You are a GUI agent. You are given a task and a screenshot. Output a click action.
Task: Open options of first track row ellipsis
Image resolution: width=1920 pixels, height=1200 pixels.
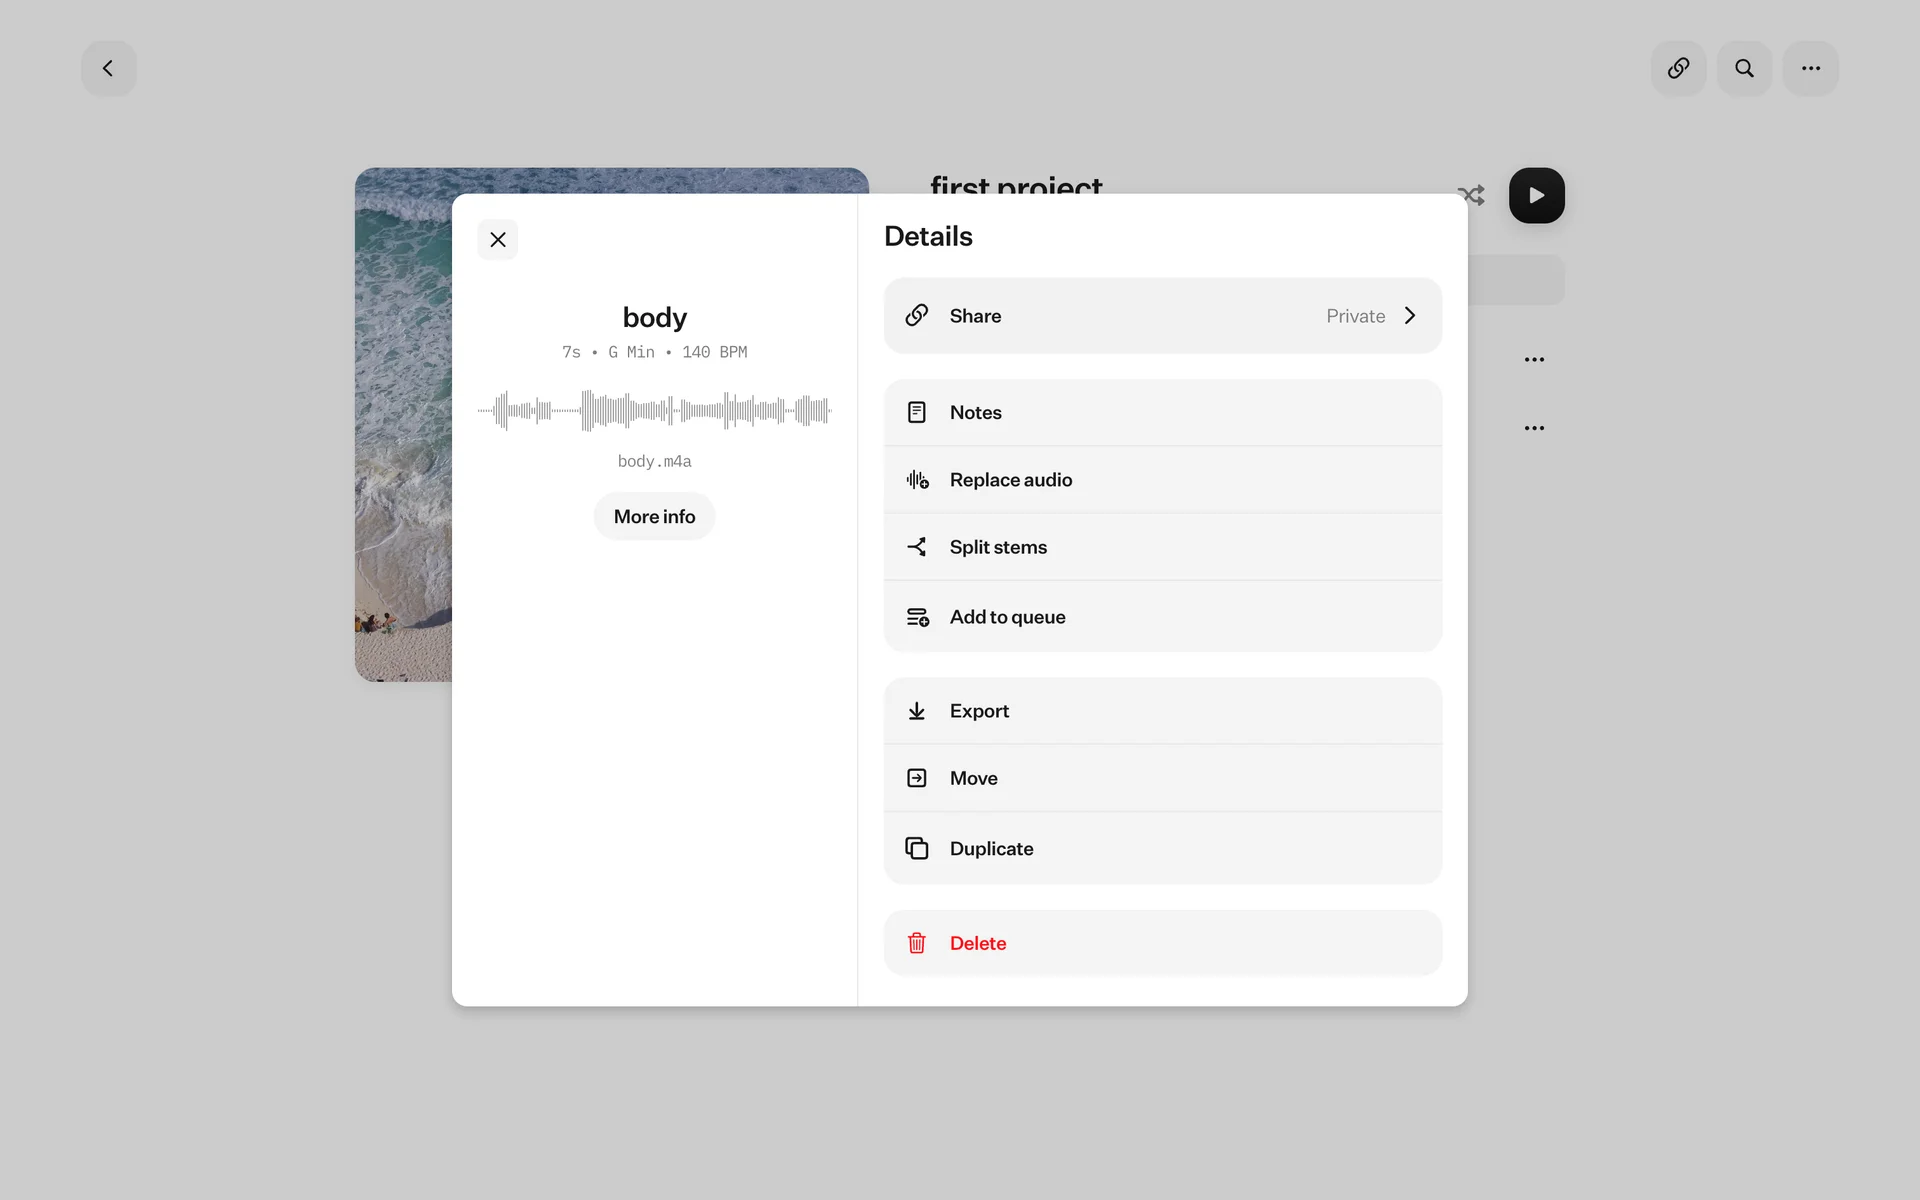click(1534, 360)
